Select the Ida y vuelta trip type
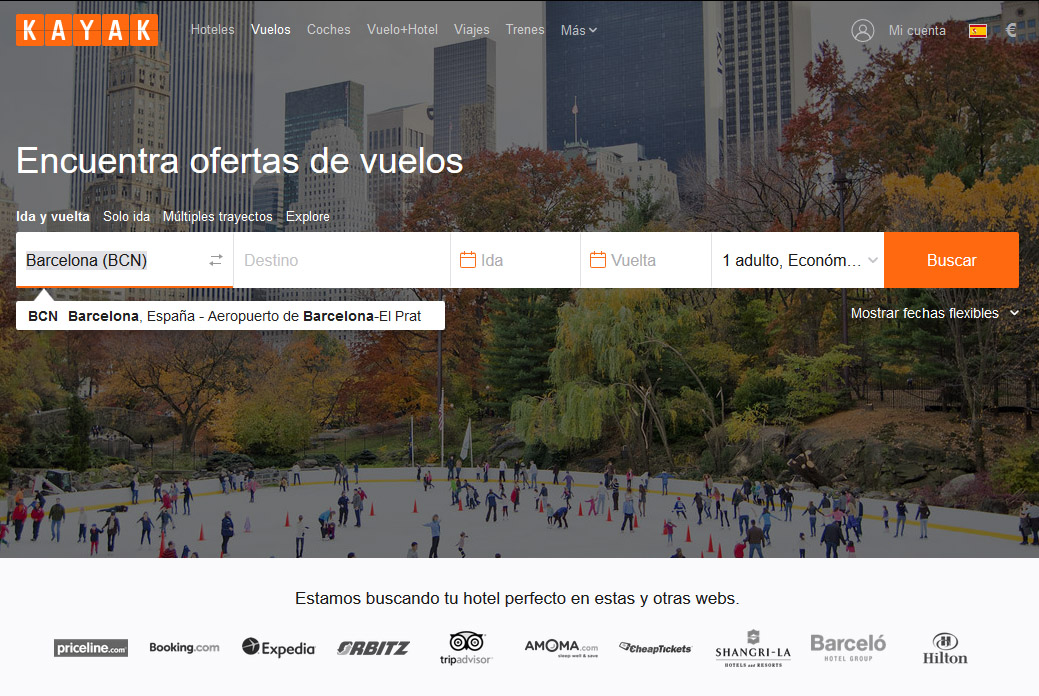This screenshot has width=1039, height=696. point(53,216)
